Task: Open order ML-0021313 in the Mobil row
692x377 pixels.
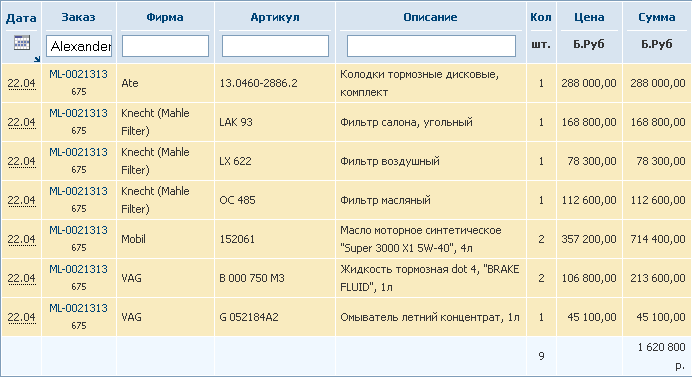Action: [78, 230]
